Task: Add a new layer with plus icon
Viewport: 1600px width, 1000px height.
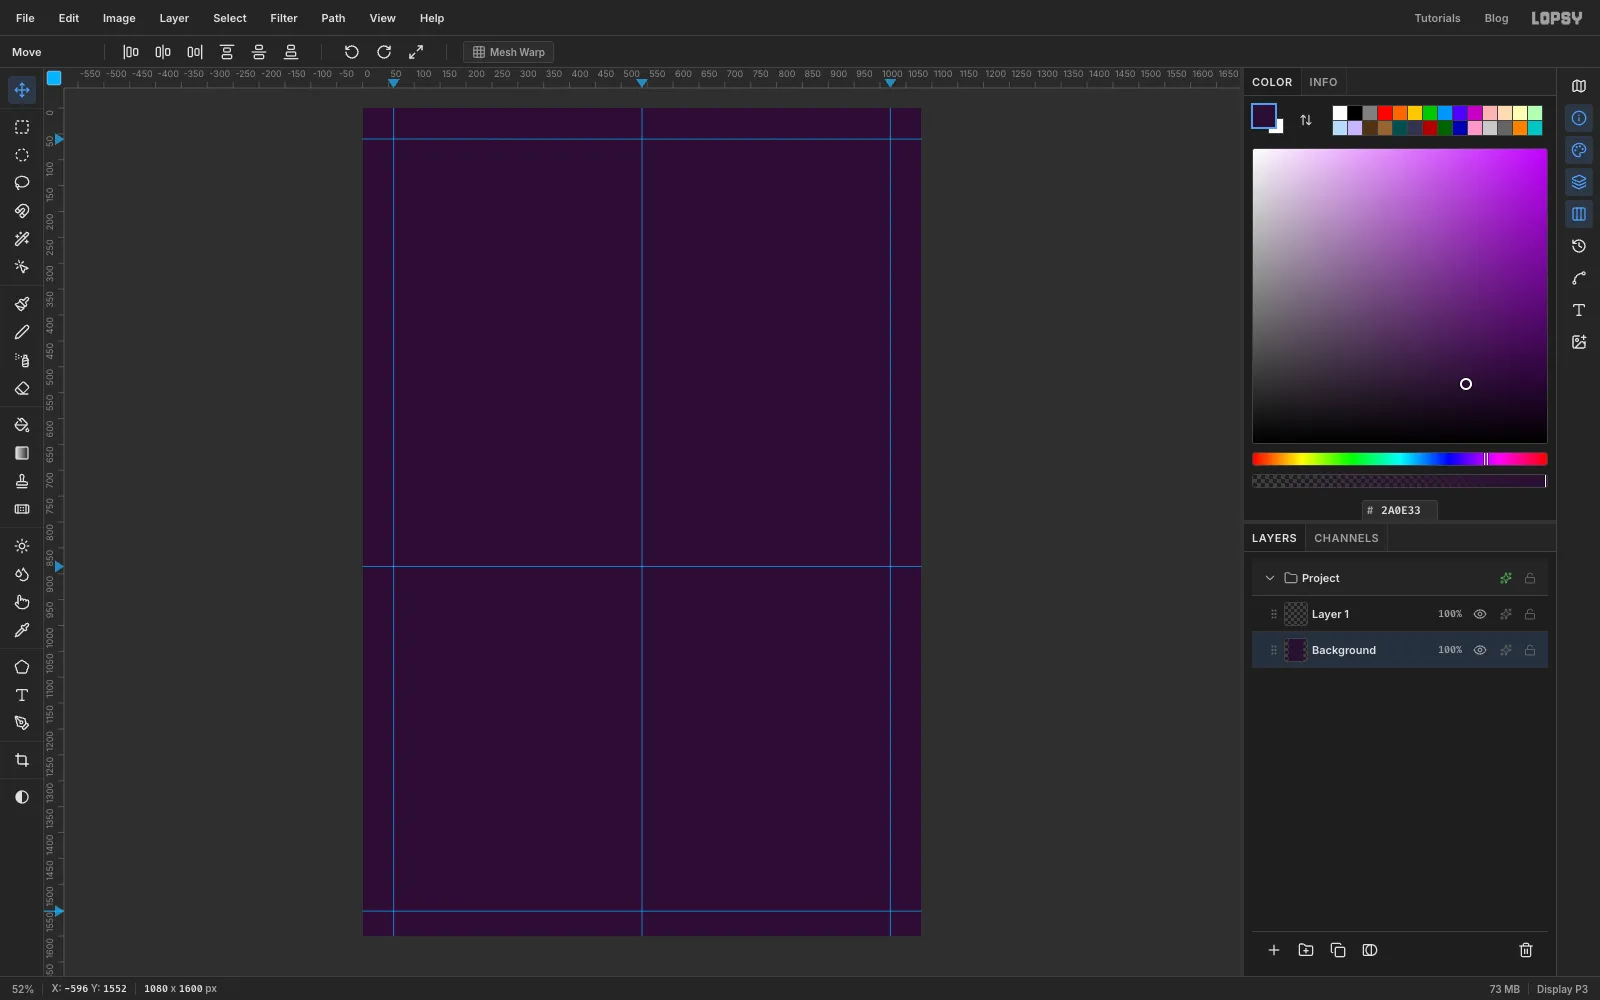Action: pyautogui.click(x=1274, y=950)
